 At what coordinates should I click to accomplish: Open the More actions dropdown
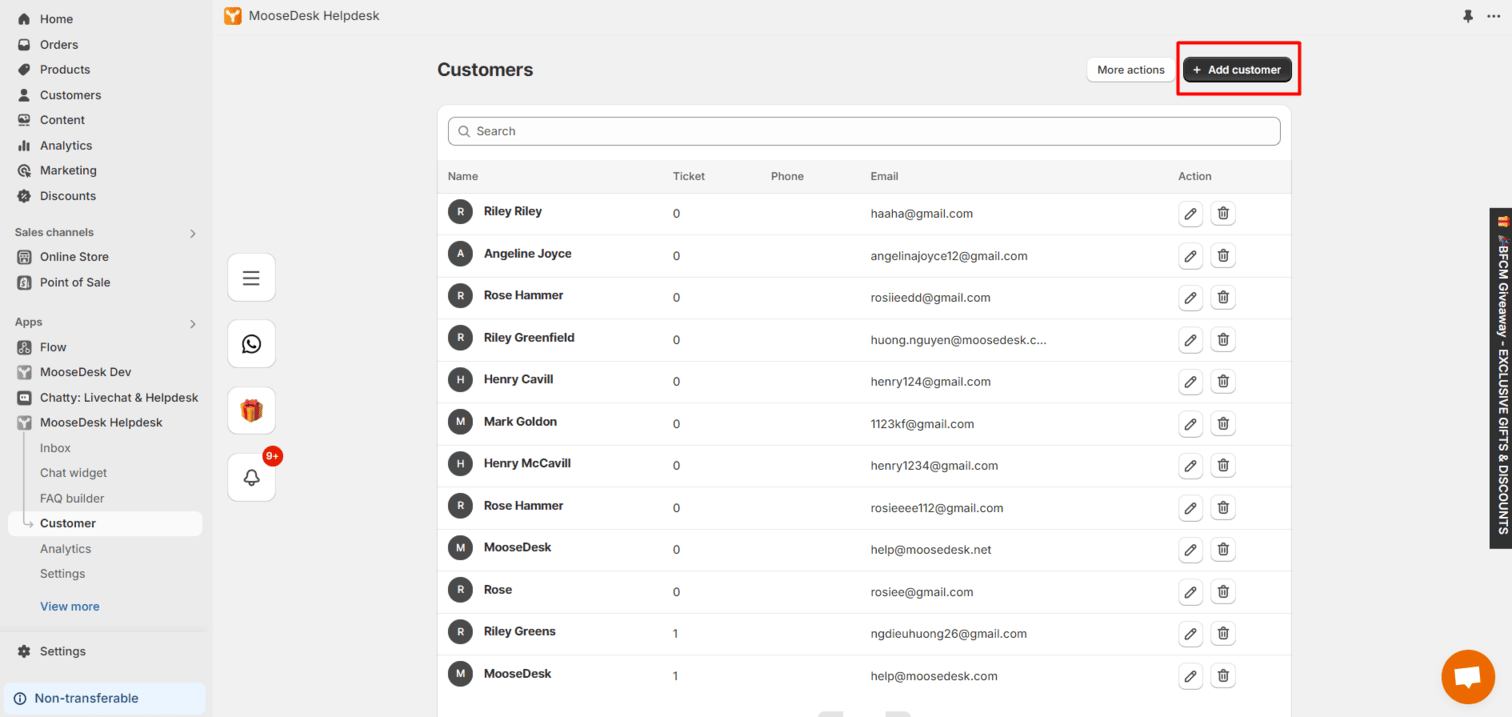tap(1131, 70)
